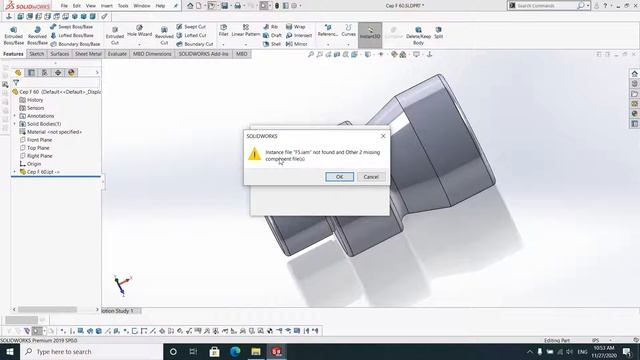Select the Boundary Cut tool
Viewport: 640px width, 360px height.
point(195,44)
